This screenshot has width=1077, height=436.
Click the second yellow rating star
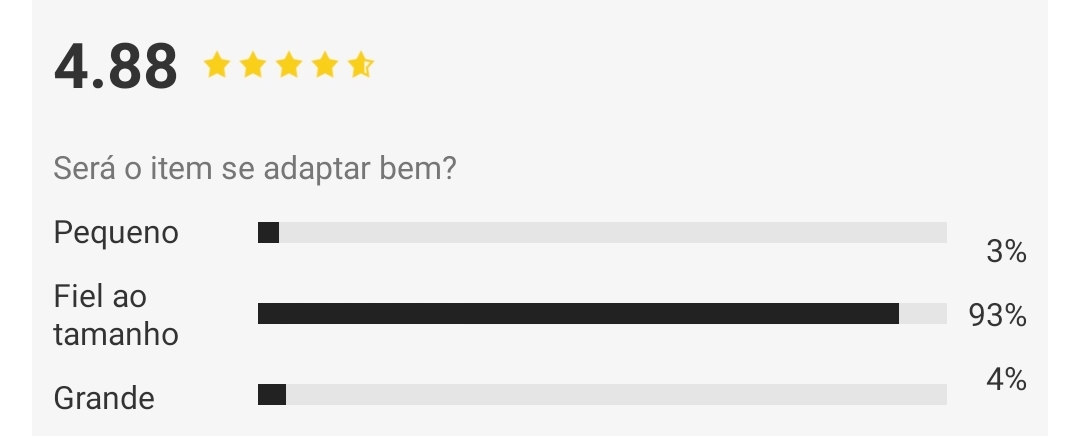(x=253, y=65)
